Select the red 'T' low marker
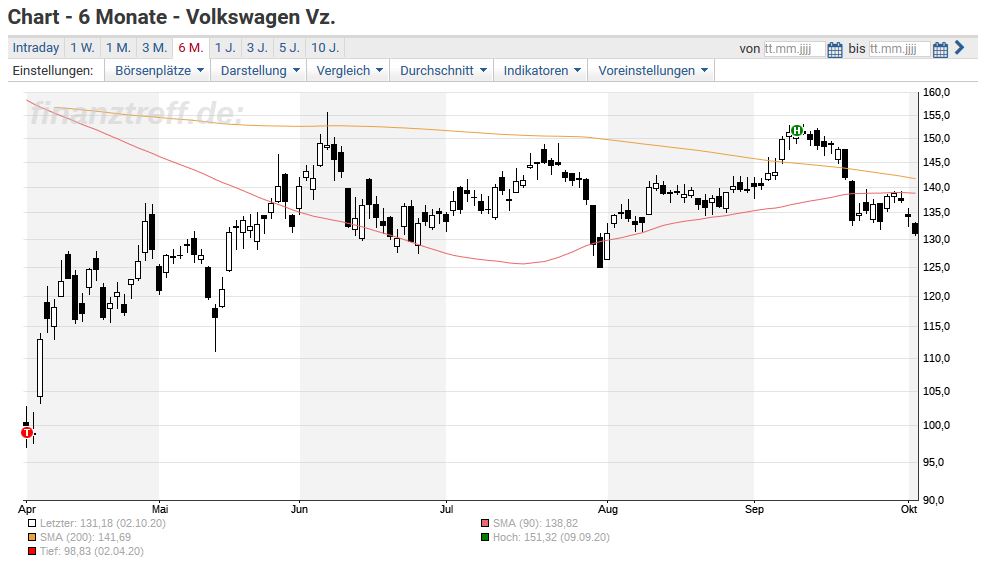This screenshot has width=989, height=561. 26,433
